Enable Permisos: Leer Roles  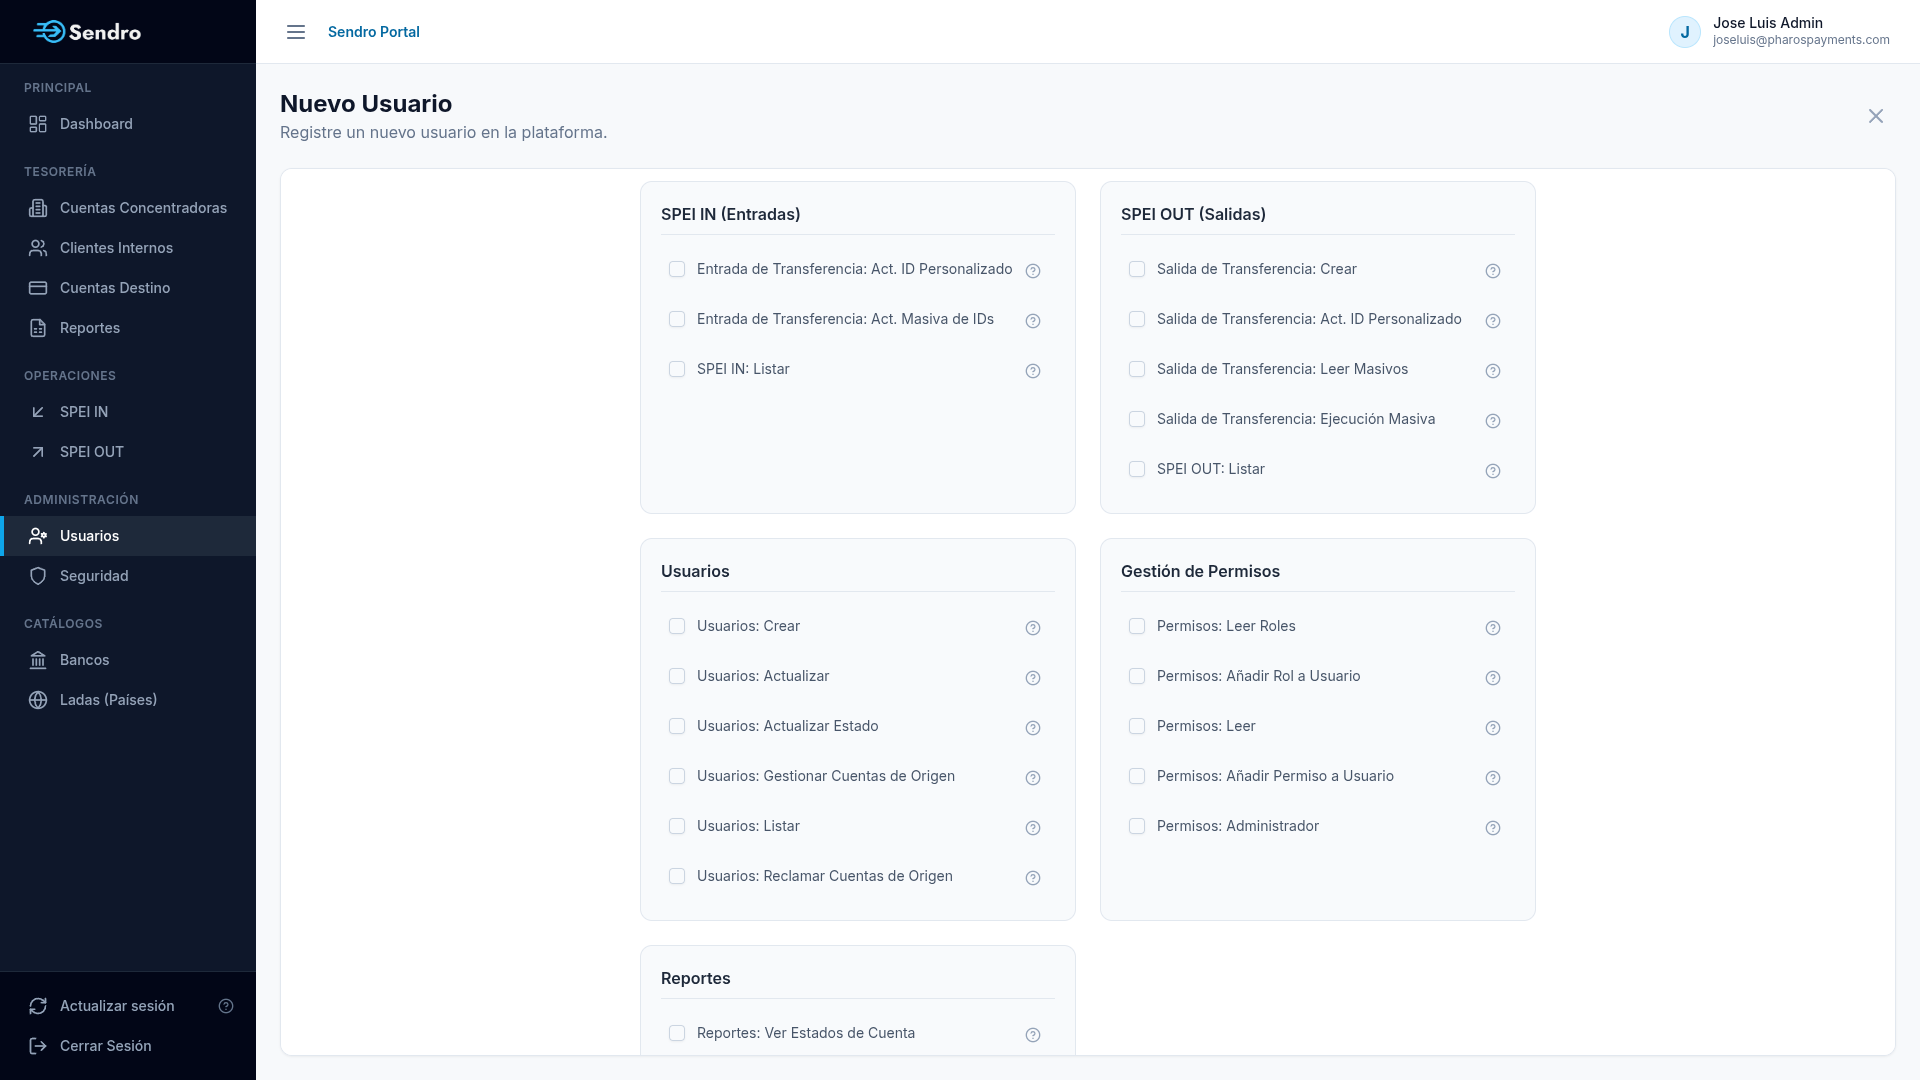coord(1137,626)
